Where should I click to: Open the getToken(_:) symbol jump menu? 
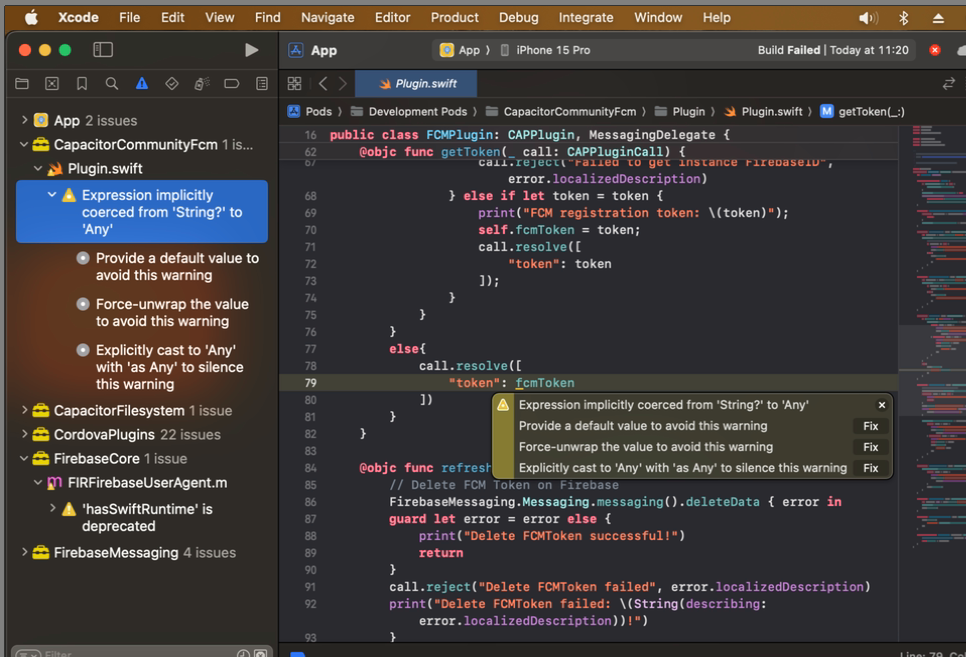[x=862, y=112]
